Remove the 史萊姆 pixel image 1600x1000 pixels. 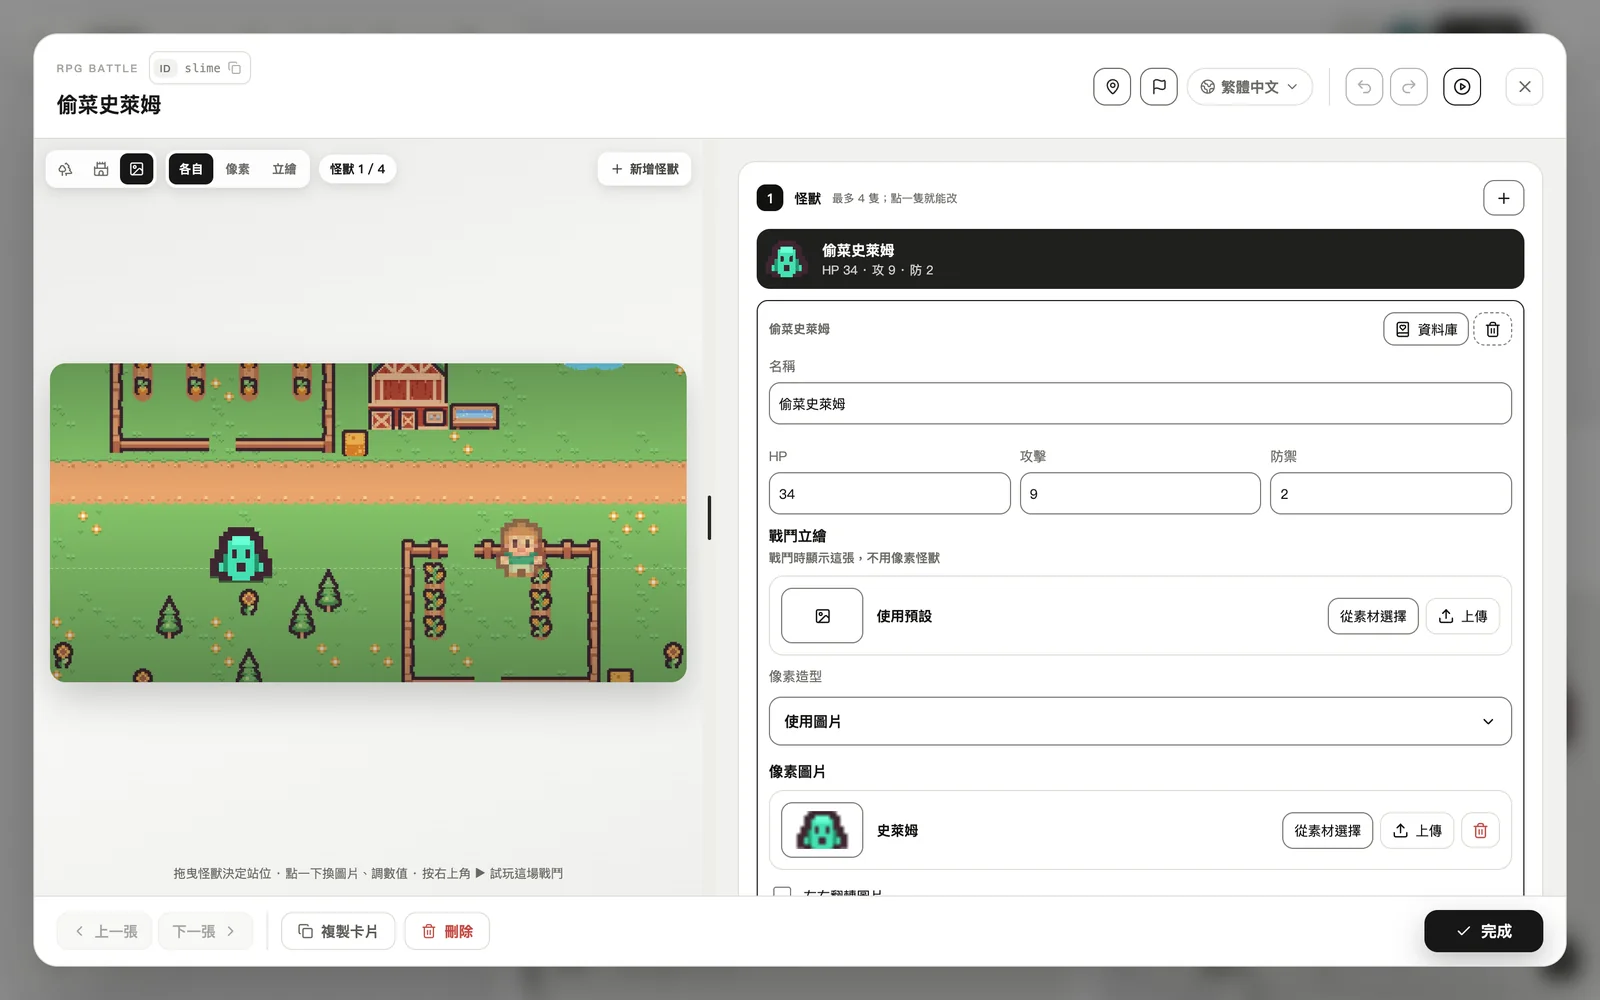(x=1480, y=830)
